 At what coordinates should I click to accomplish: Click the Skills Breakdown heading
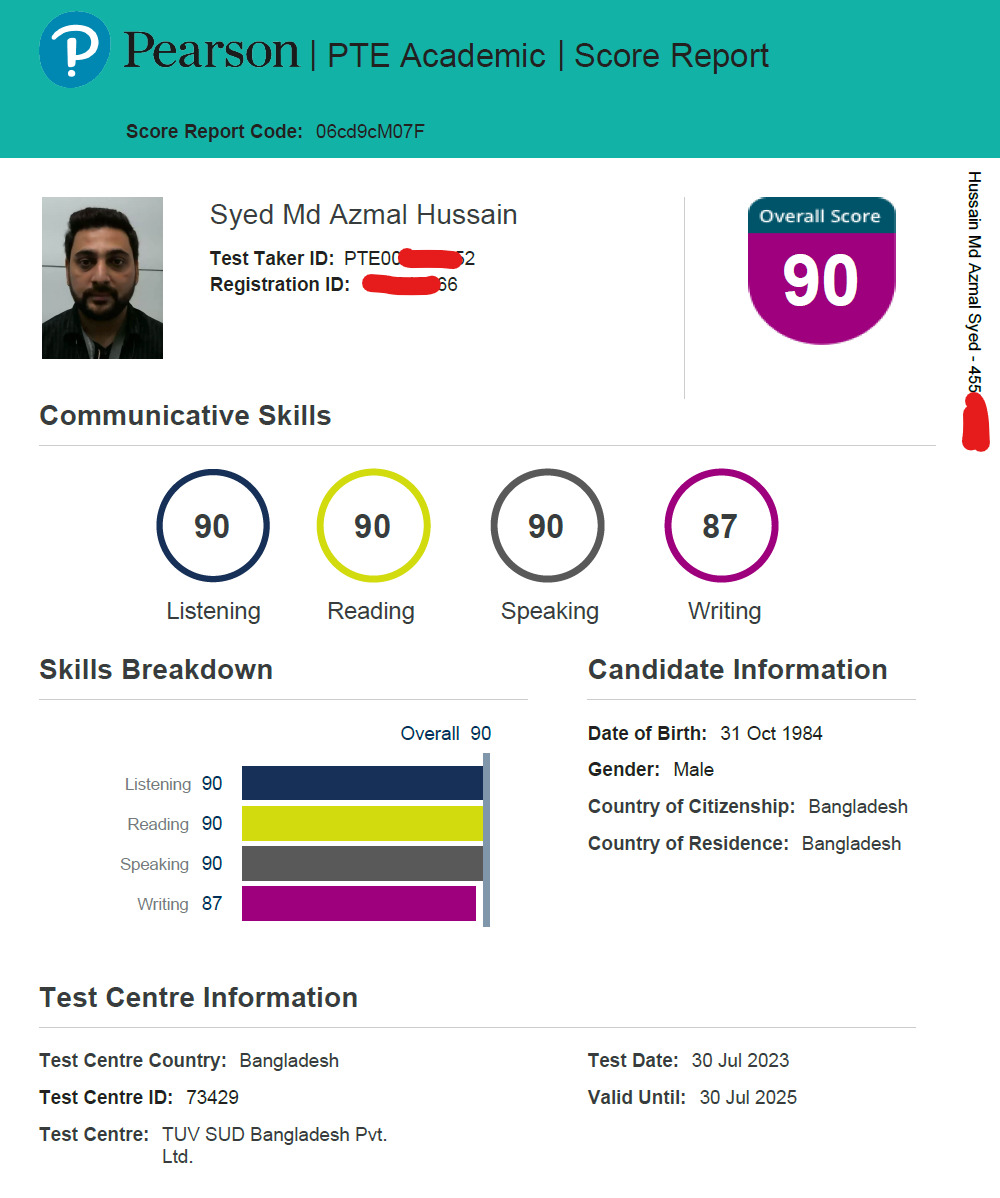[156, 669]
